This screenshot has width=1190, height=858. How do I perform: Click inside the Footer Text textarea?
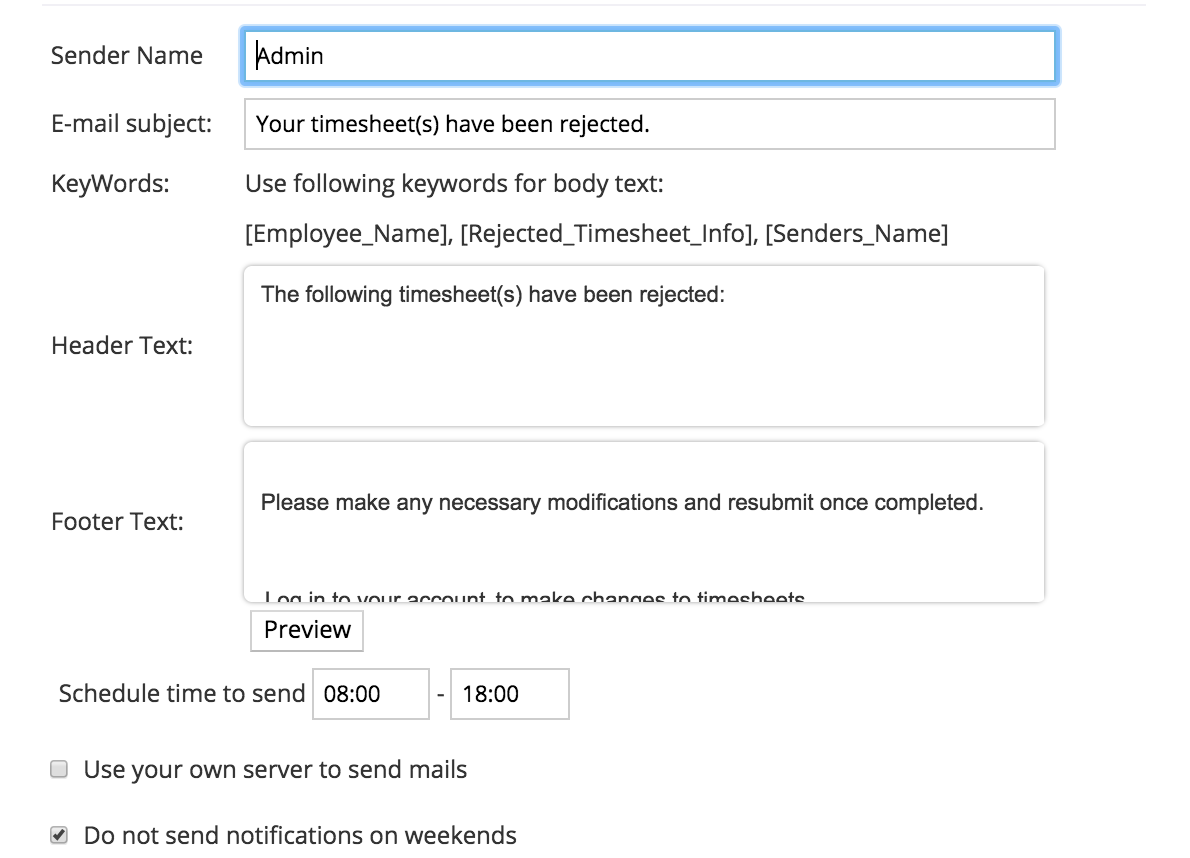[643, 522]
